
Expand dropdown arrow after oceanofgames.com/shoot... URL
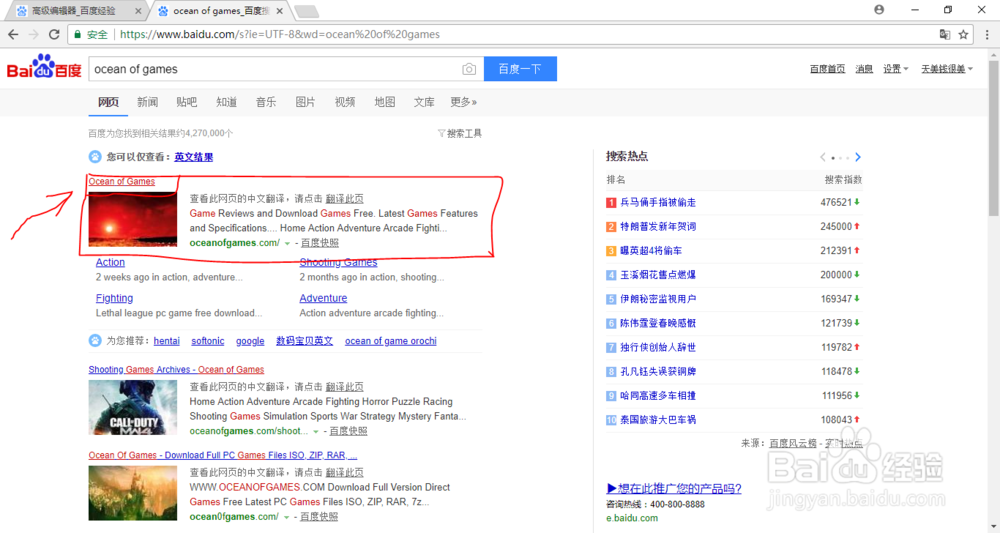[316, 432]
